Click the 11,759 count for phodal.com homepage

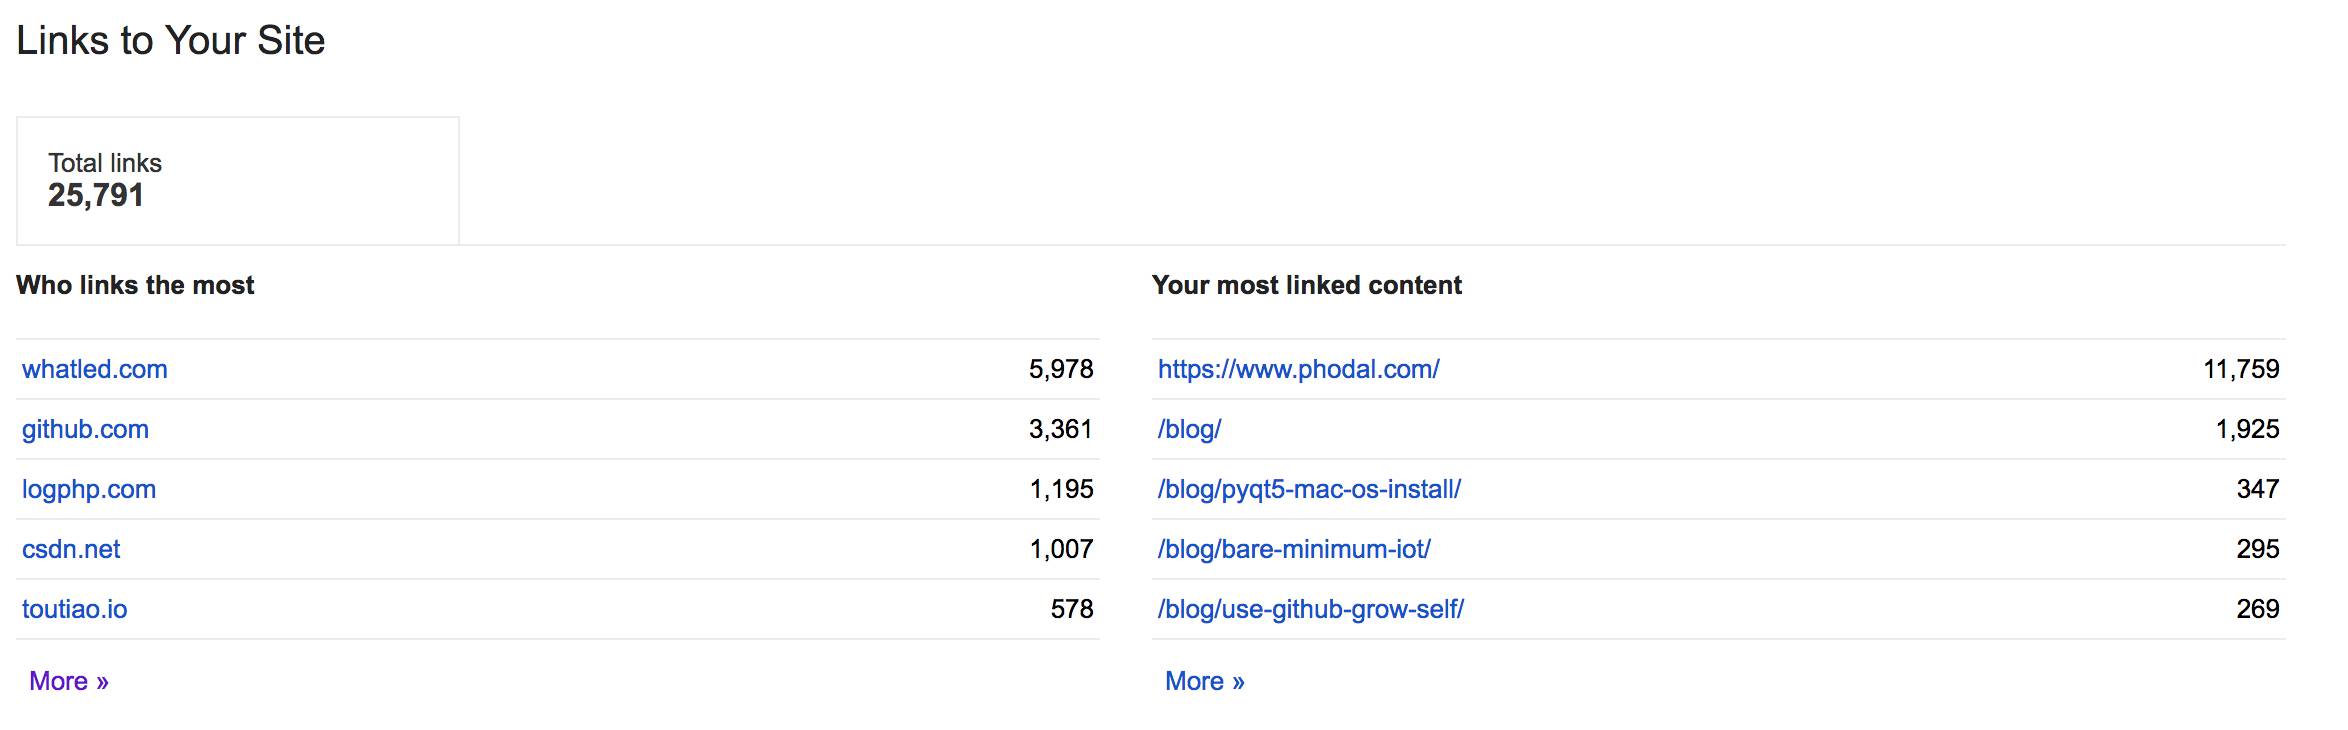pyautogui.click(x=2241, y=369)
